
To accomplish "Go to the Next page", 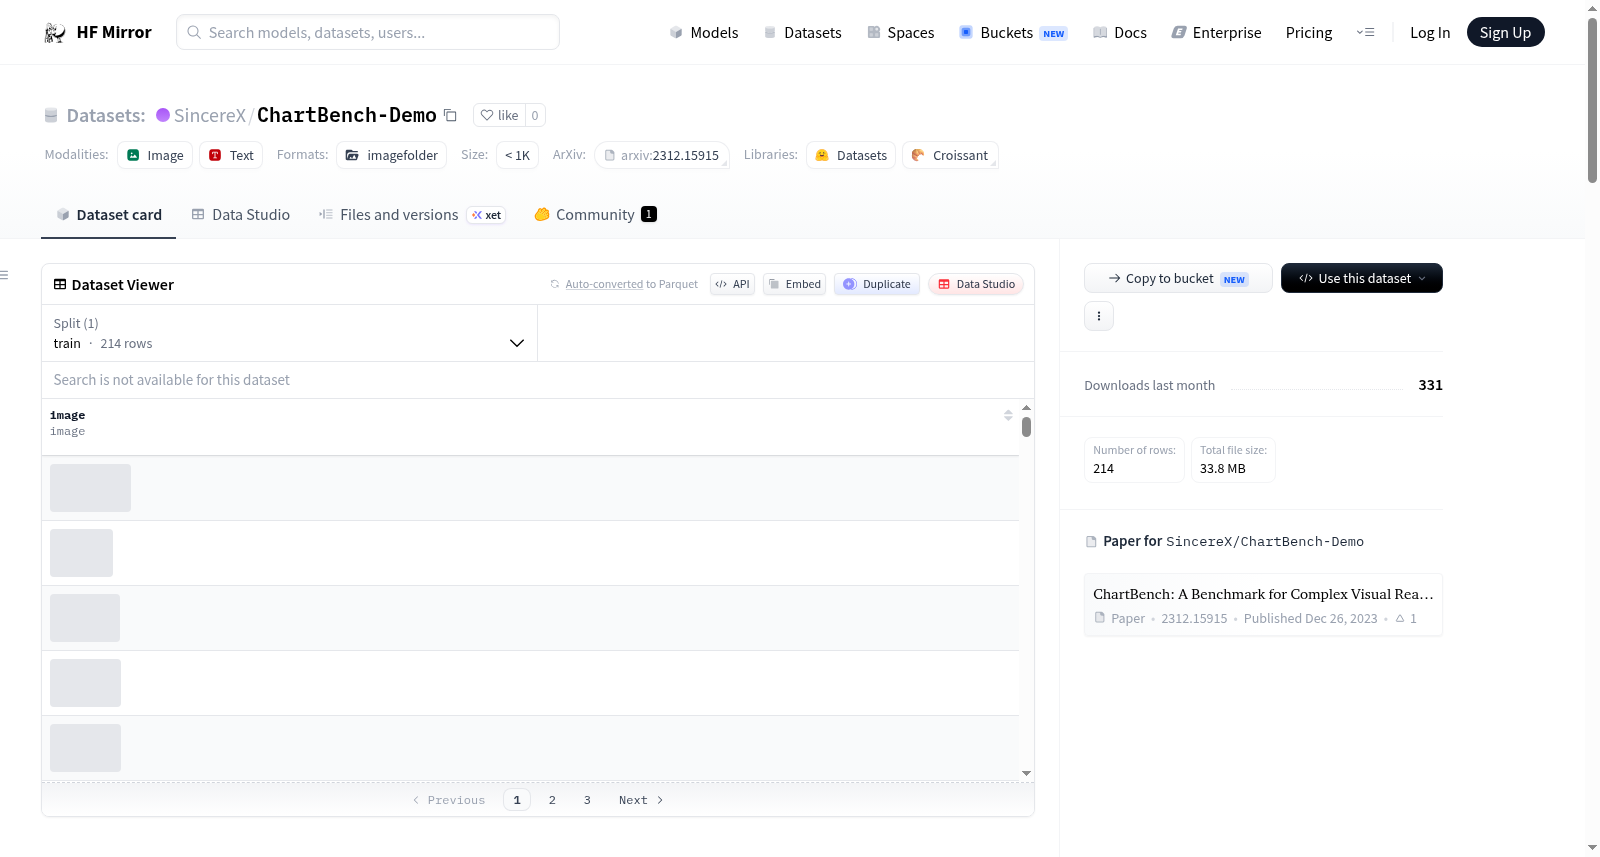I will click(x=641, y=800).
